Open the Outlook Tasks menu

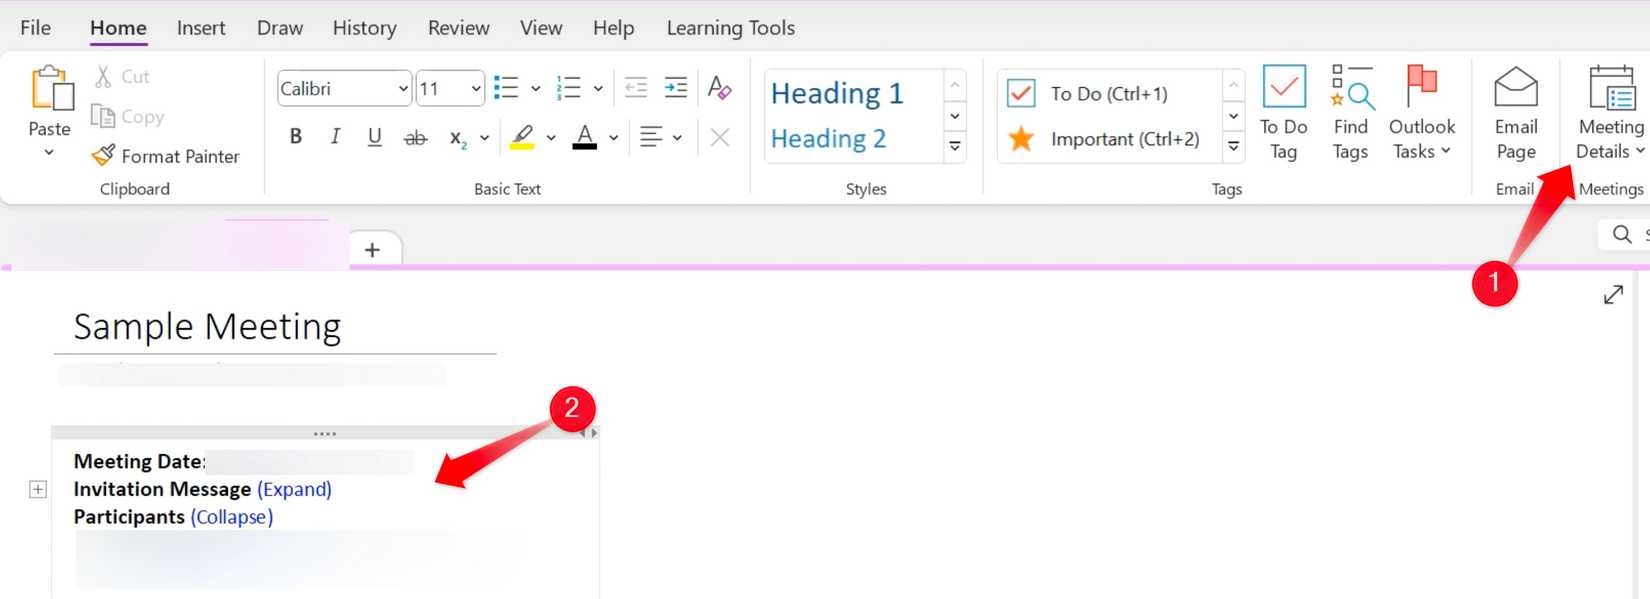click(x=1422, y=113)
